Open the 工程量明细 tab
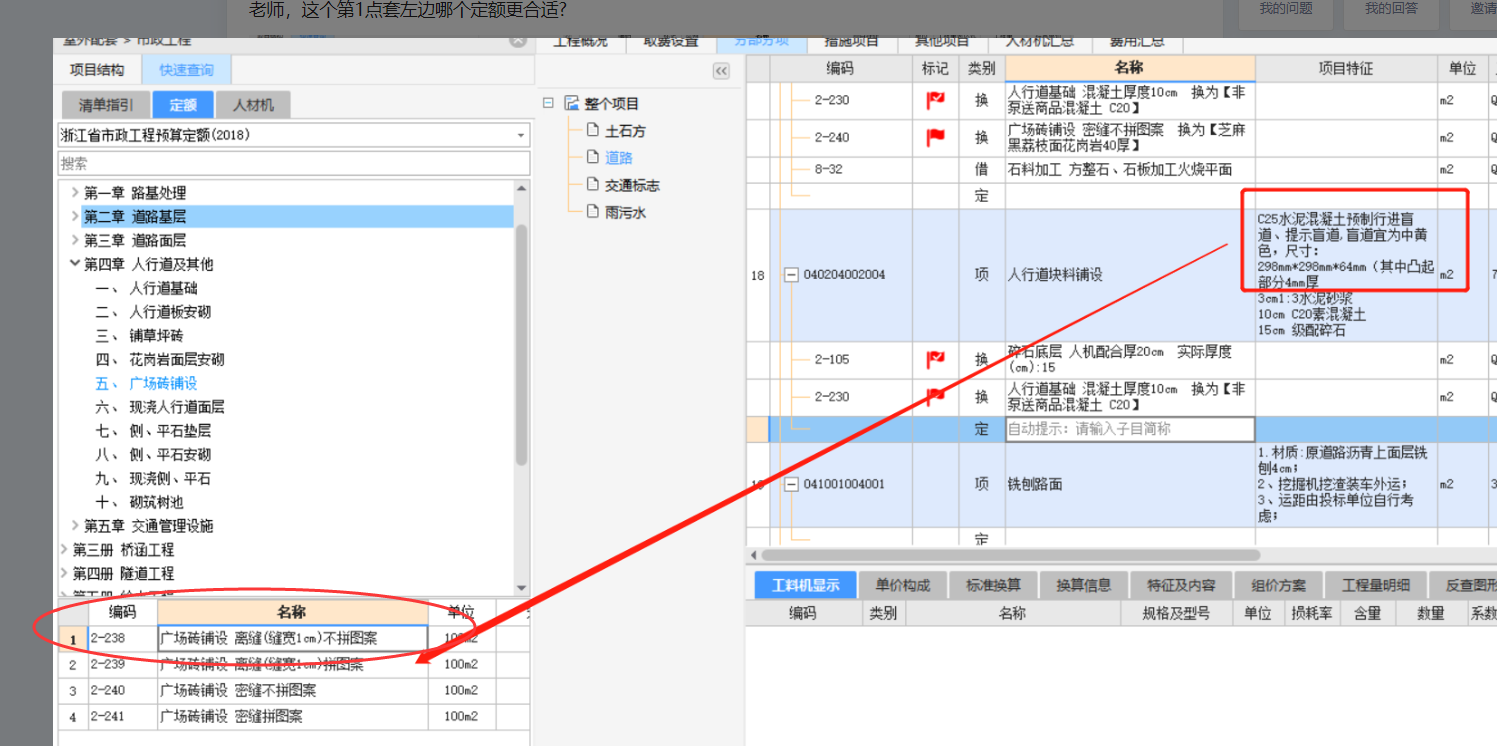Image resolution: width=1497 pixels, height=746 pixels. coord(1375,585)
